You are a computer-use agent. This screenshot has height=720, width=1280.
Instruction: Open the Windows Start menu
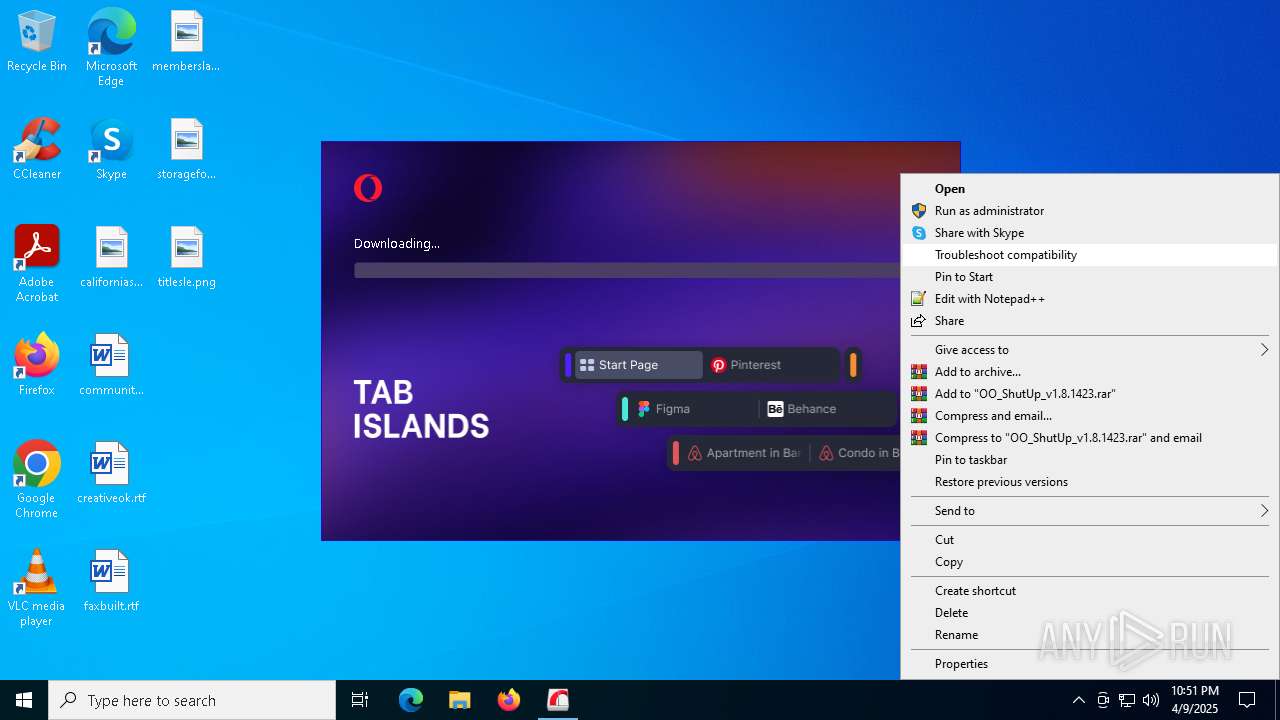[x=24, y=700]
